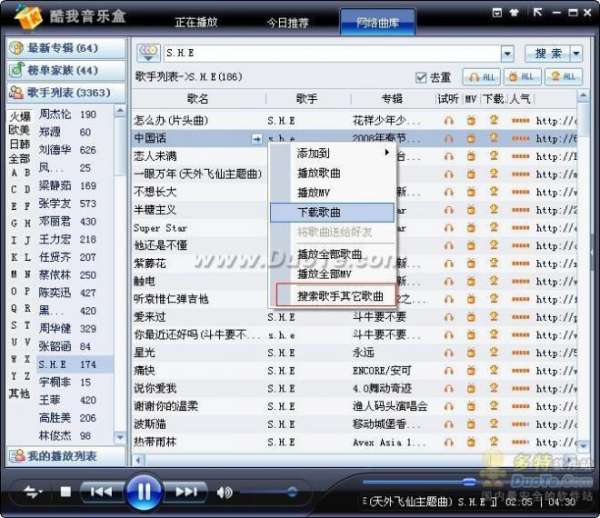The image size is (600, 518).
Task: Click the heart mood search icon
Action: point(148,53)
